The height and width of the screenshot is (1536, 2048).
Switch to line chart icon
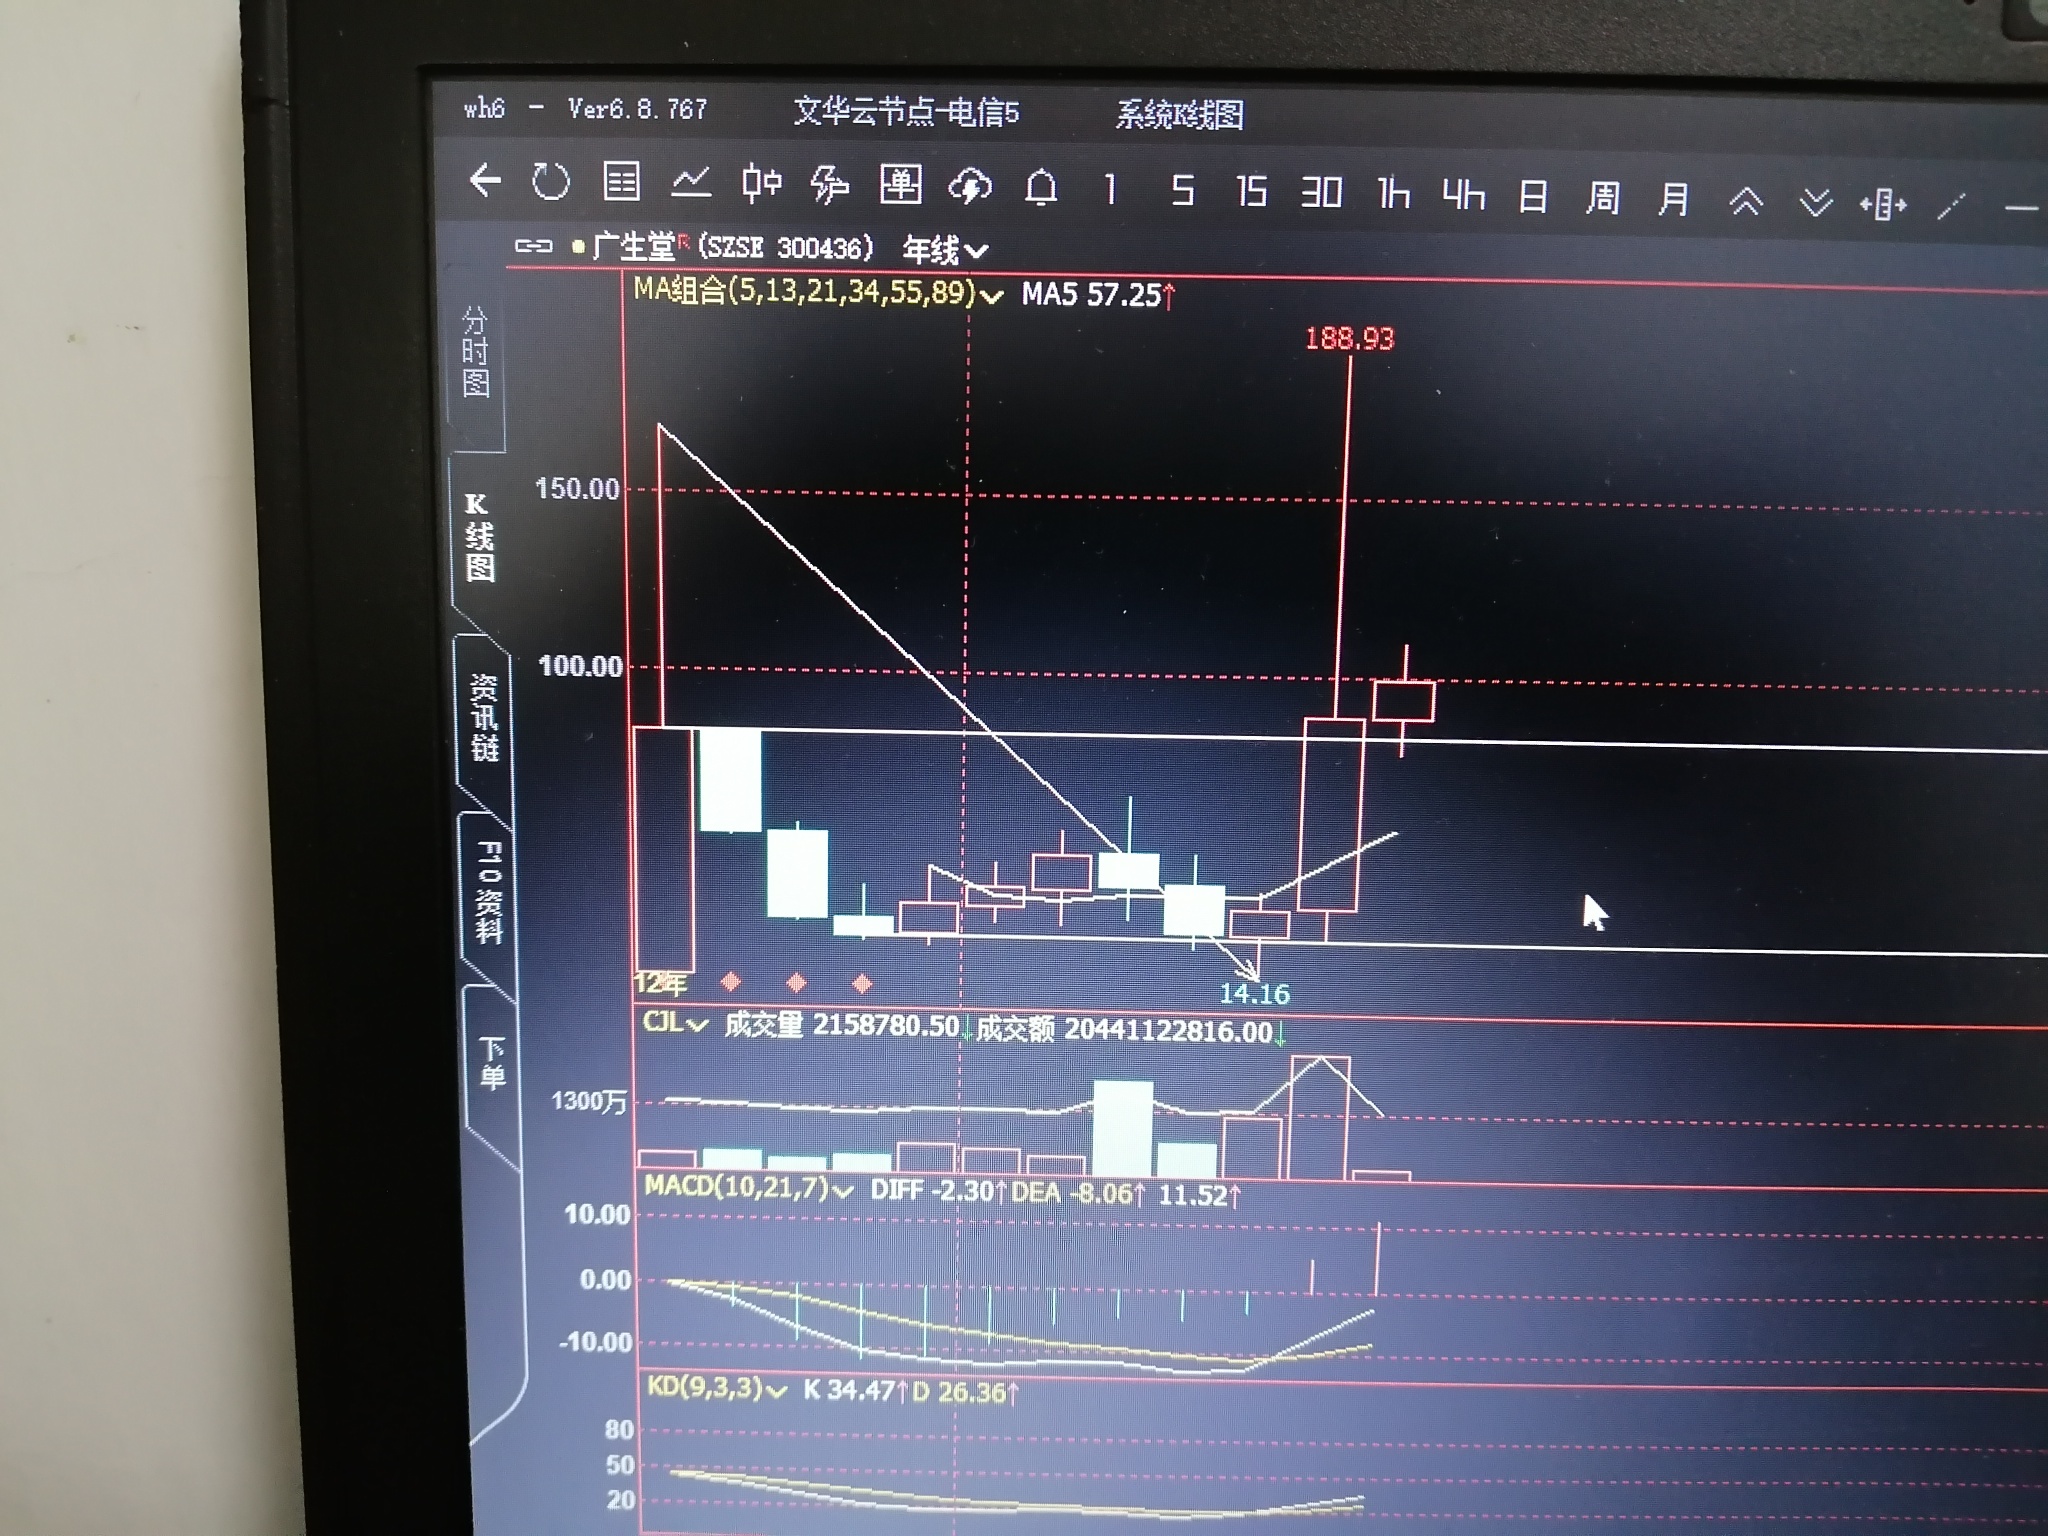pyautogui.click(x=691, y=182)
